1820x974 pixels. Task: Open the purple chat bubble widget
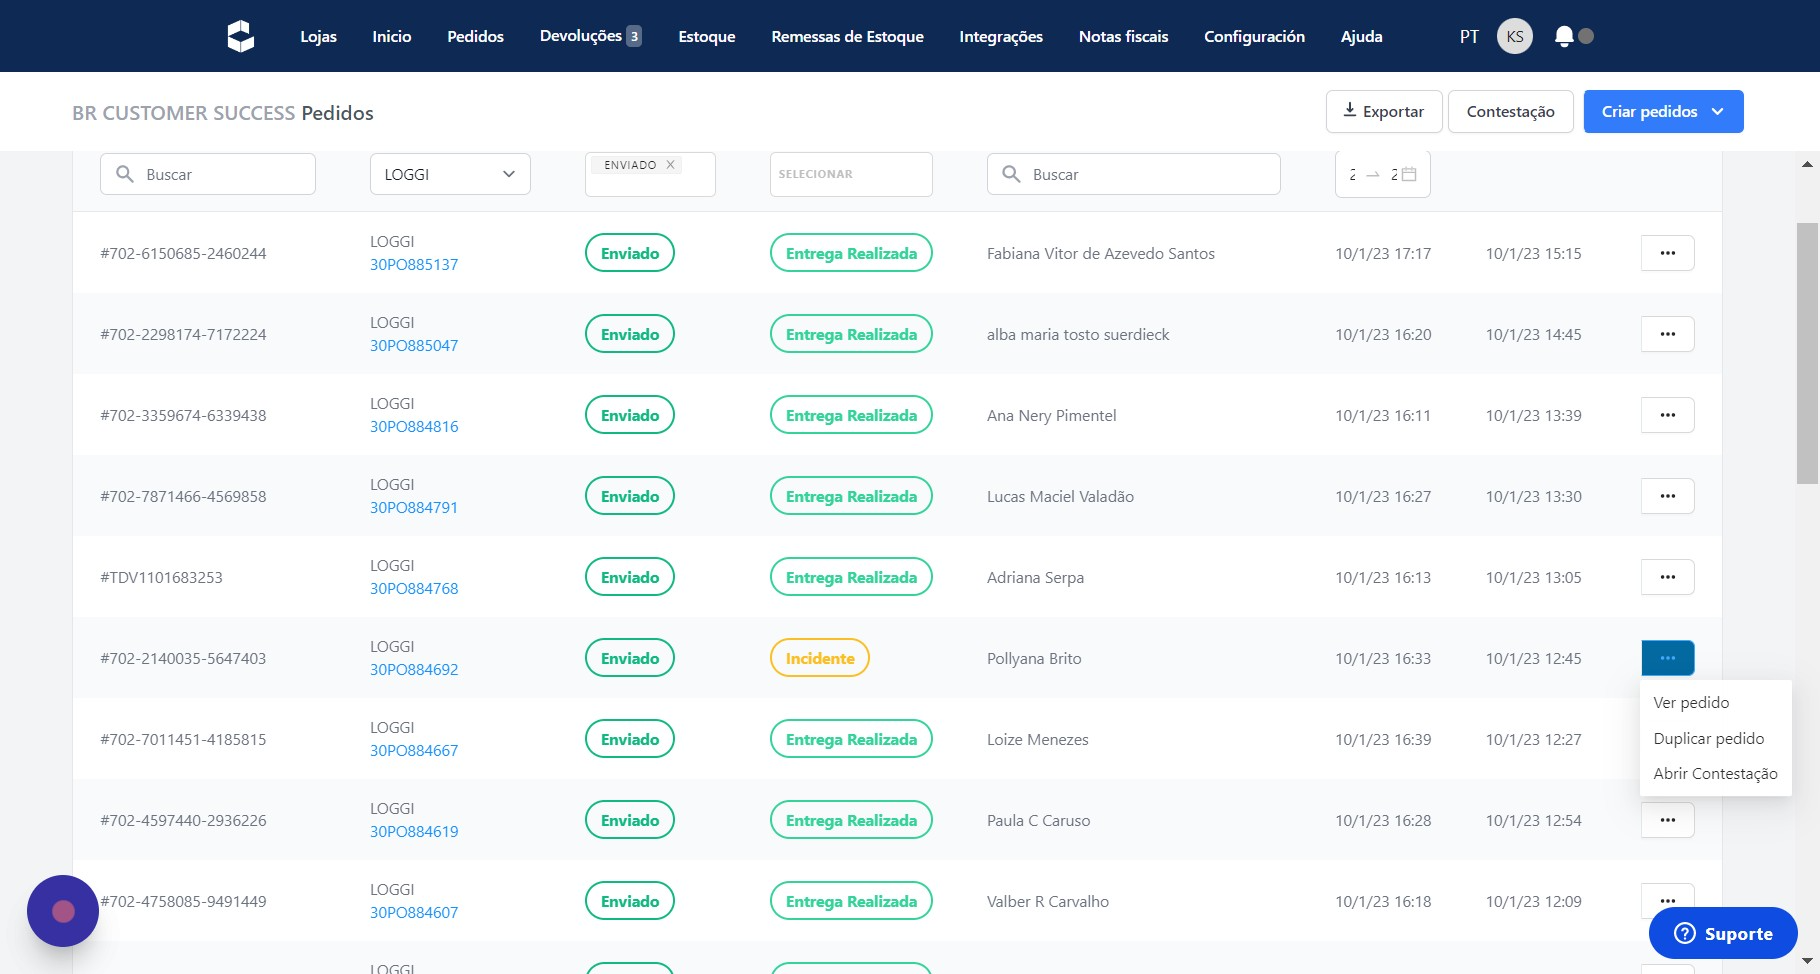pos(63,911)
